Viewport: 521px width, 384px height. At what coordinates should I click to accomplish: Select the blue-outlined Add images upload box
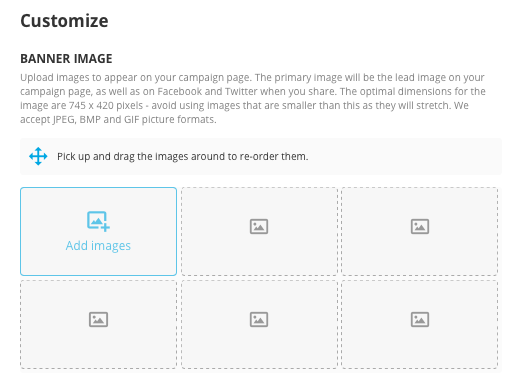pyautogui.click(x=98, y=231)
